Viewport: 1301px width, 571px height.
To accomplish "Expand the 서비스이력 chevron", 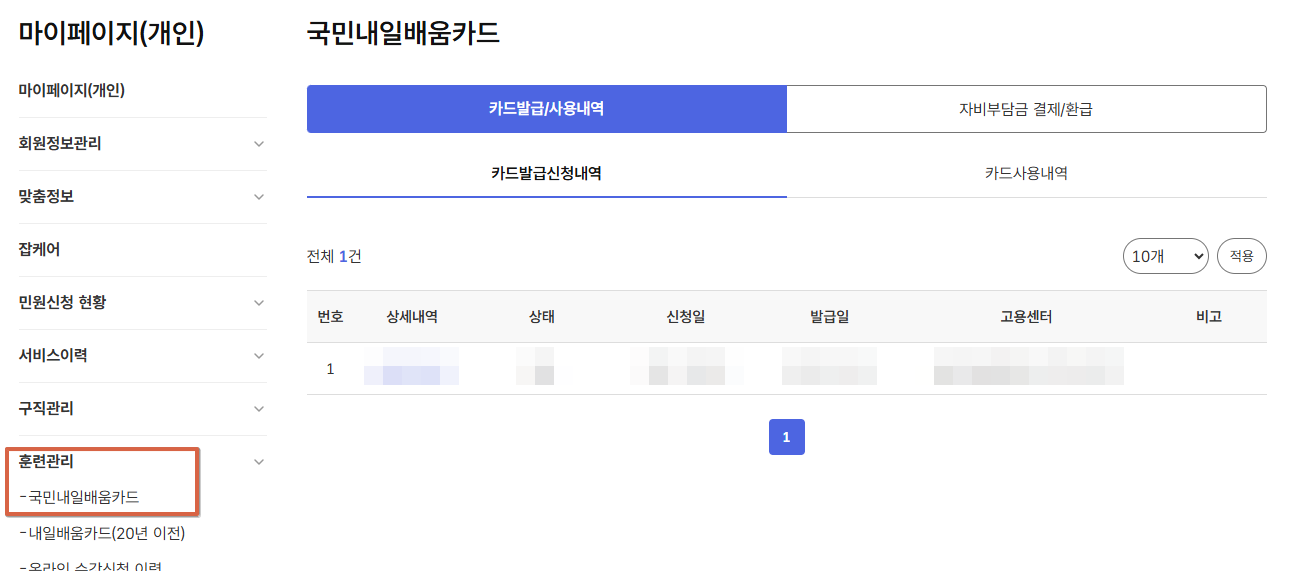I will [x=259, y=356].
